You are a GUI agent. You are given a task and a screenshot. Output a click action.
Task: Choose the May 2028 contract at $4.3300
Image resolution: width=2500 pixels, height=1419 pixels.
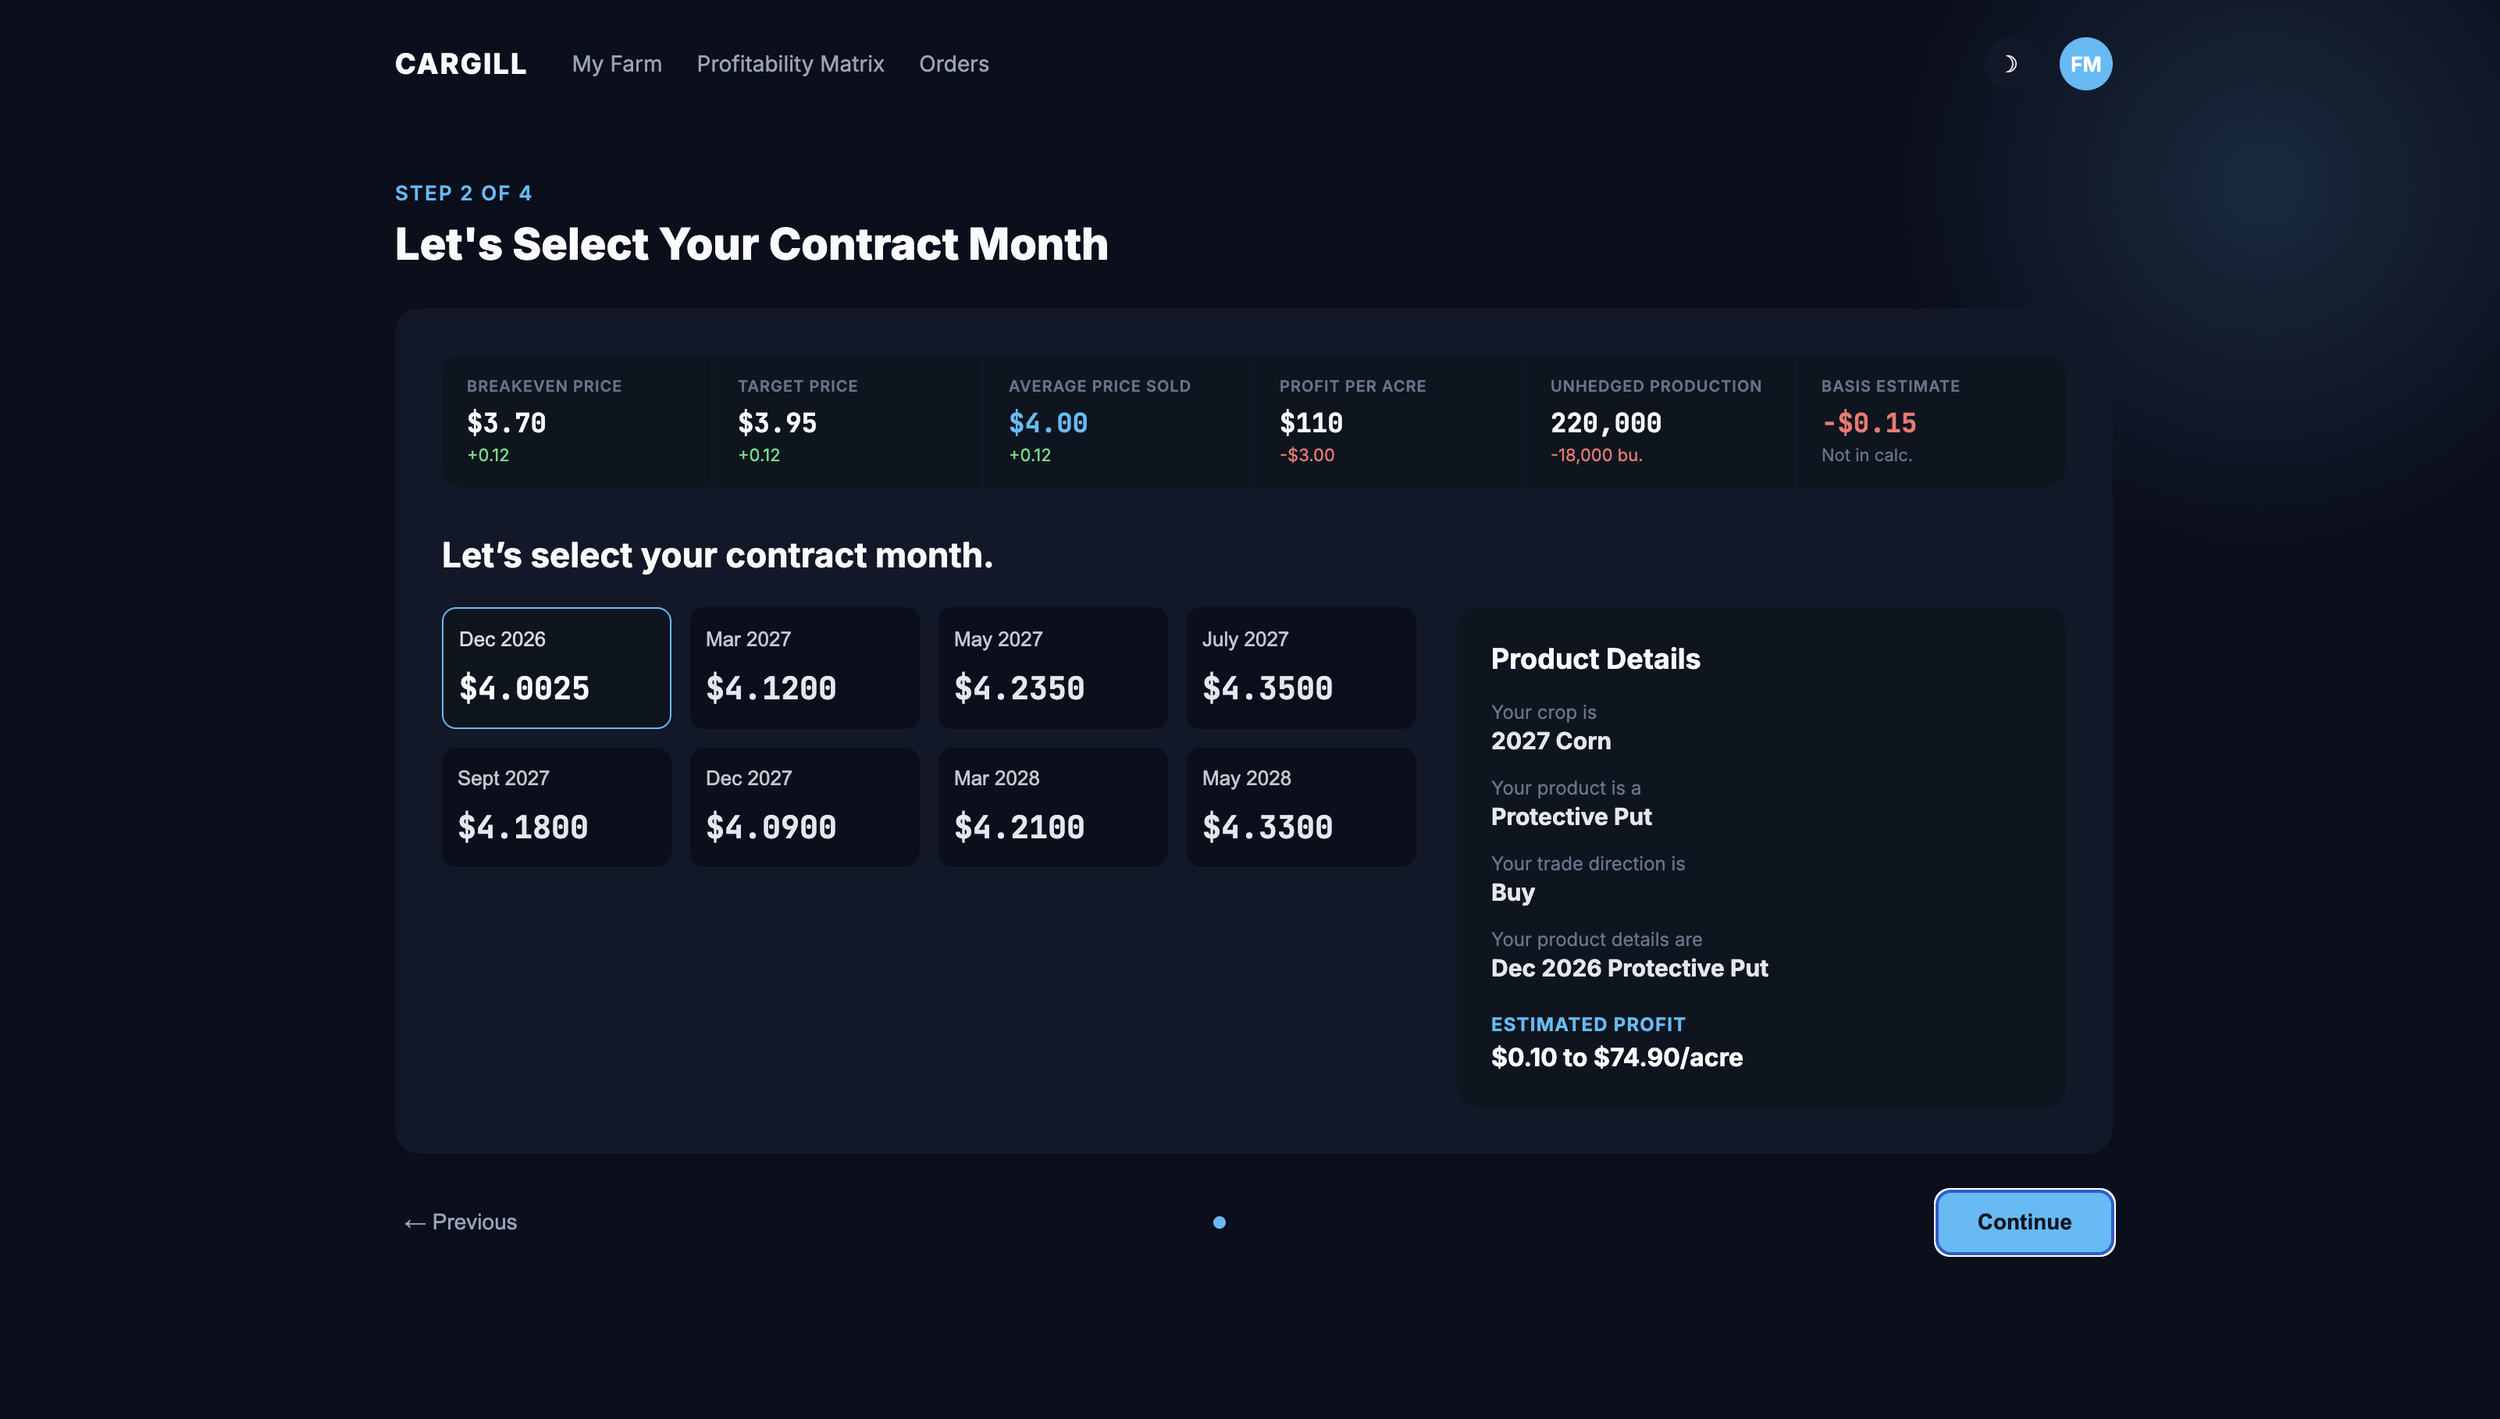[1300, 807]
